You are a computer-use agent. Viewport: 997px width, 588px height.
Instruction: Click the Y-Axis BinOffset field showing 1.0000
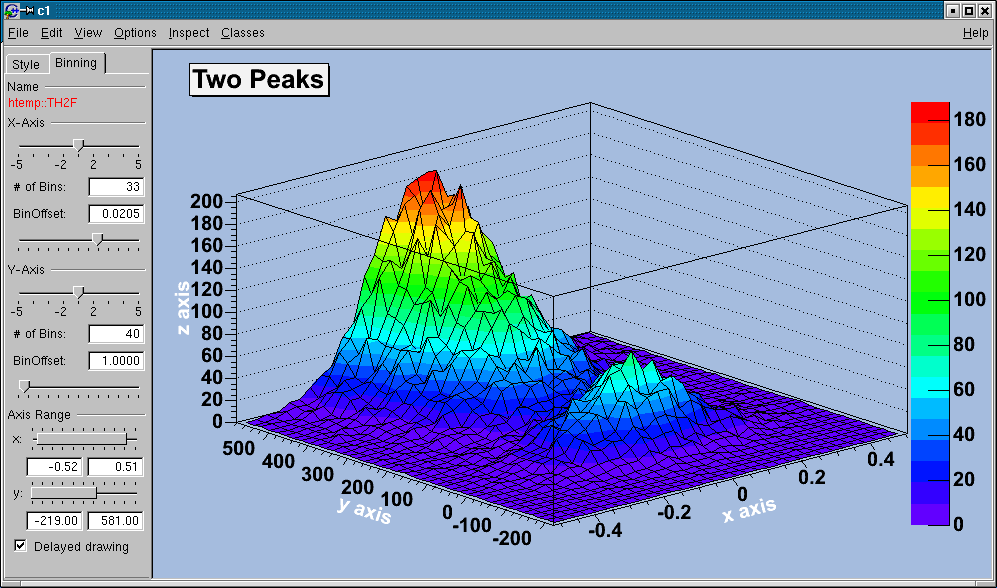coord(116,361)
